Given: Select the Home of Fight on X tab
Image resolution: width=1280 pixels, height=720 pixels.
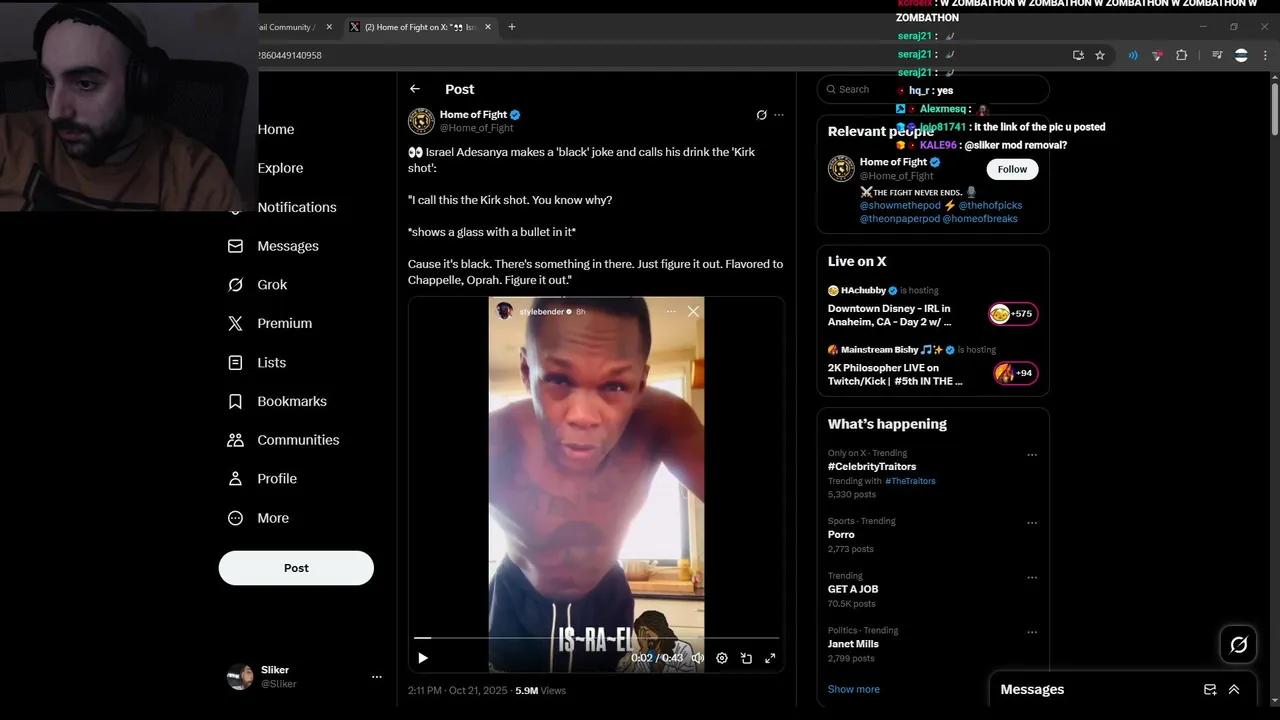Looking at the screenshot, I should 418,27.
